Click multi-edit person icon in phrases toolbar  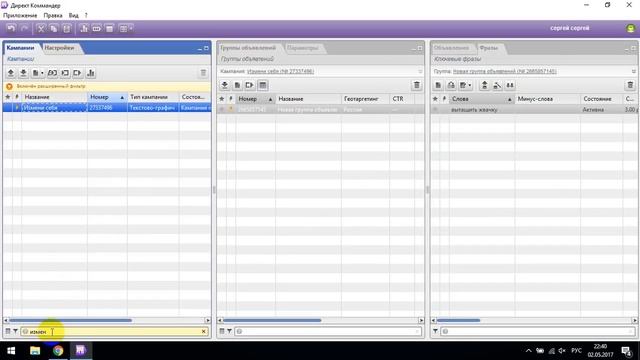[x=497, y=85]
